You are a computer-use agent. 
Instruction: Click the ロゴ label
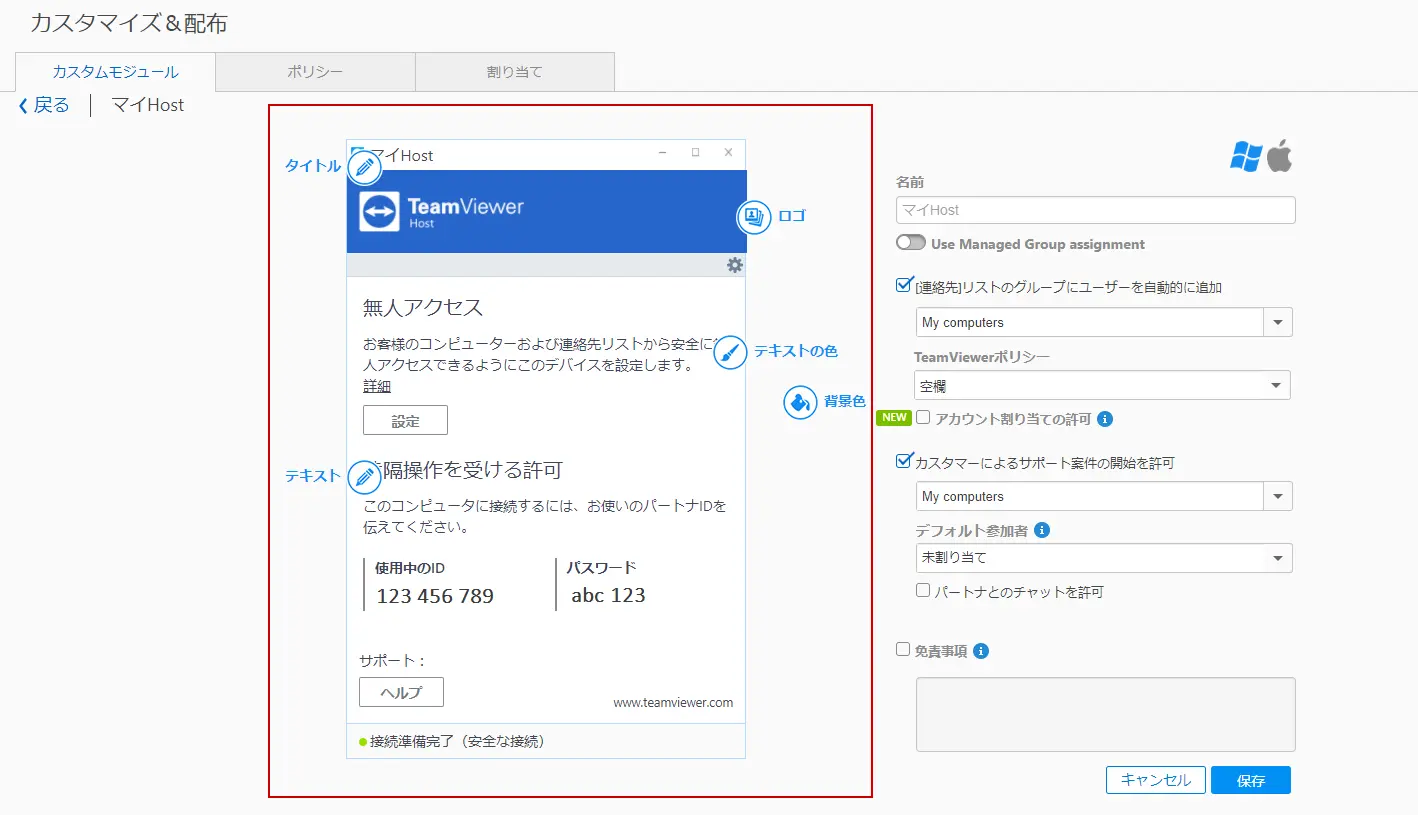792,216
